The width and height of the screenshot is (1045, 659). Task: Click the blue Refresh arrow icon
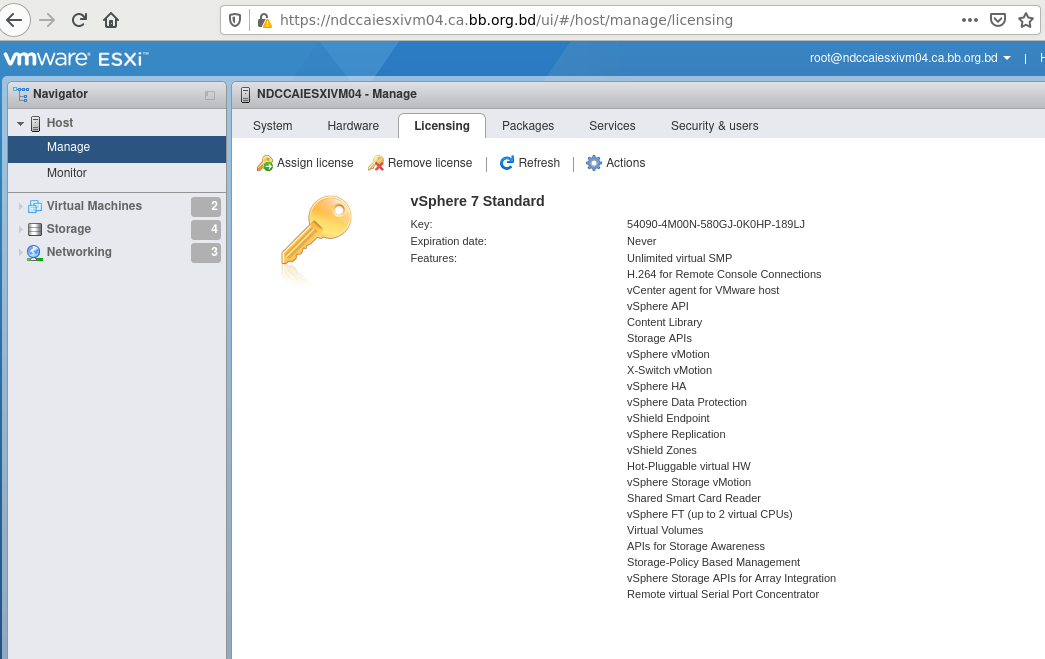507,163
